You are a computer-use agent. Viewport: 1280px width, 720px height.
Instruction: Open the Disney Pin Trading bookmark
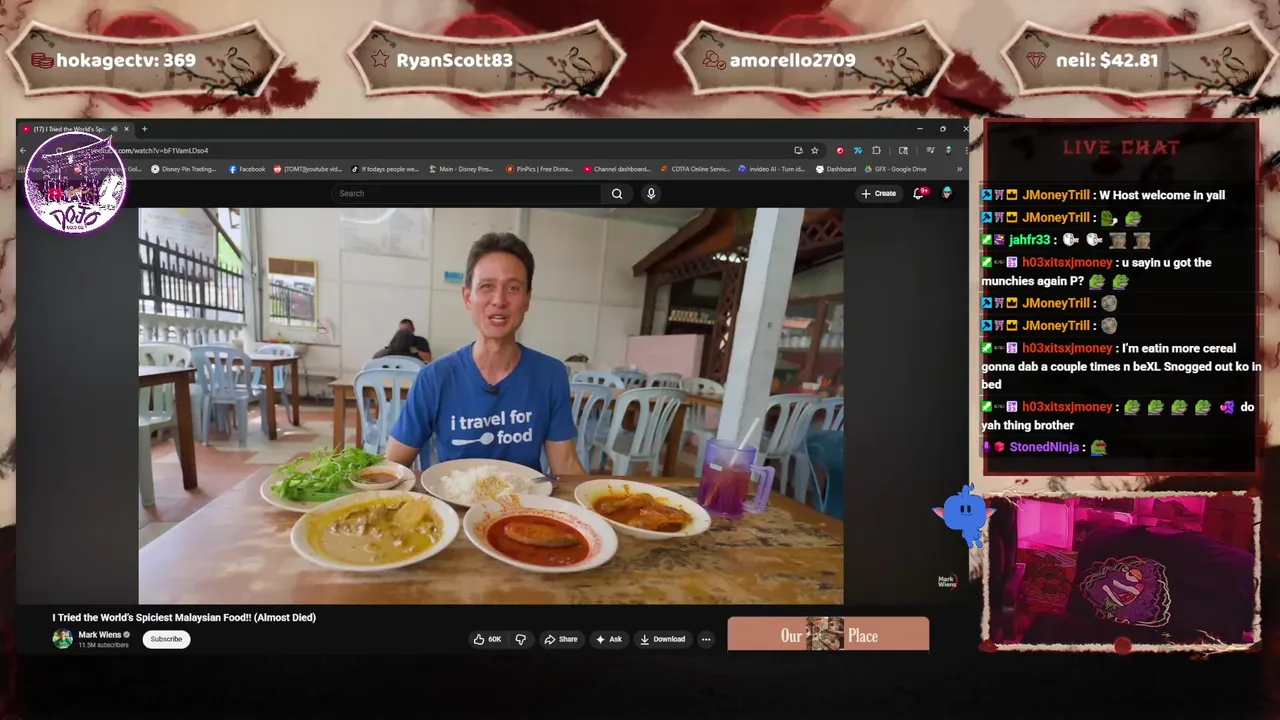click(184, 169)
